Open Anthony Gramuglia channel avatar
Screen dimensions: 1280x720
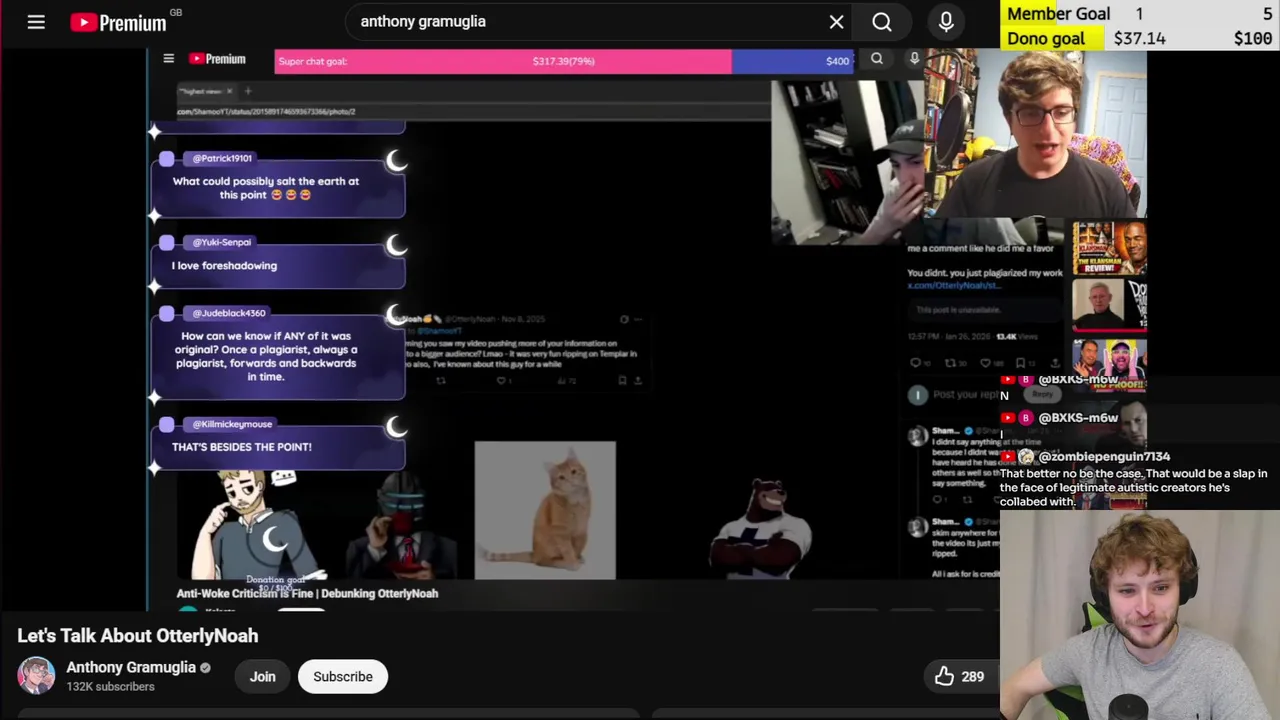[x=36, y=676]
